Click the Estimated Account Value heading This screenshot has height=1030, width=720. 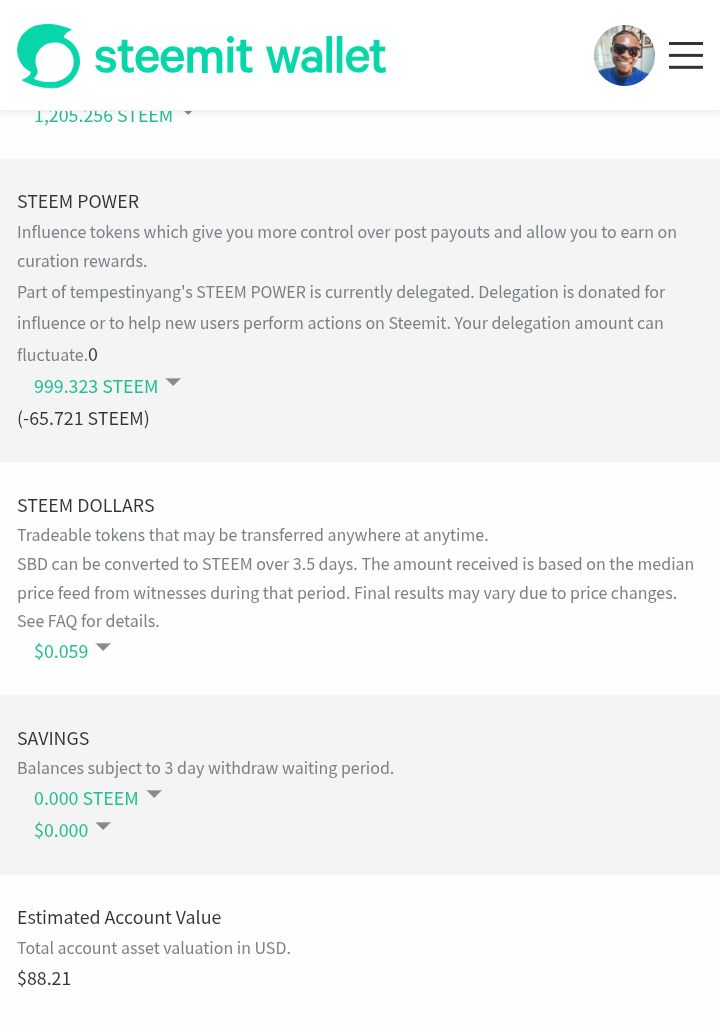pyautogui.click(x=119, y=917)
